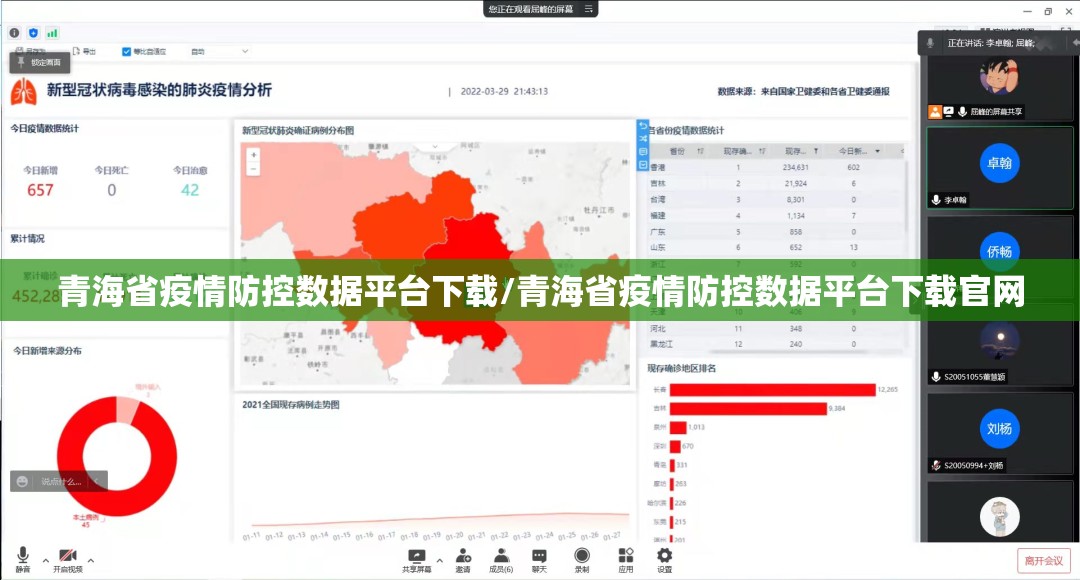This screenshot has height=580, width=1080.
Task: Click the red 离开会议 leave button
Action: tap(1043, 560)
